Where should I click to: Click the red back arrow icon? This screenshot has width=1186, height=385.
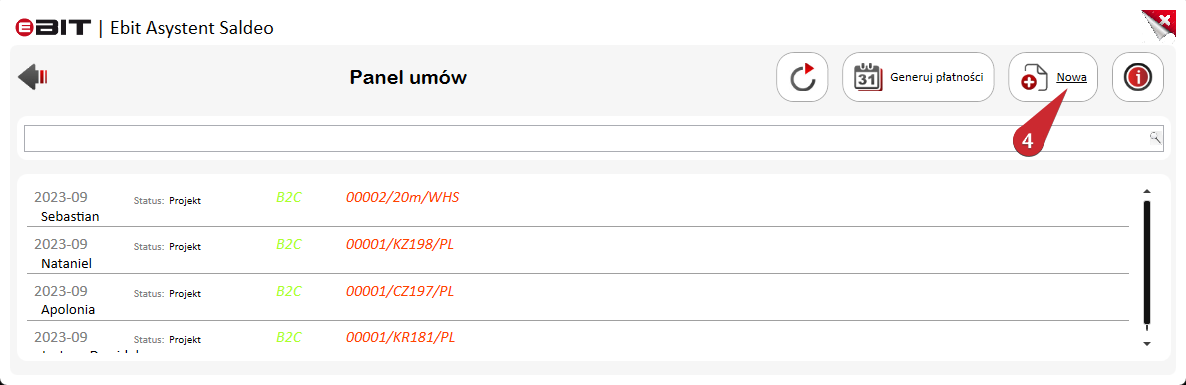33,77
